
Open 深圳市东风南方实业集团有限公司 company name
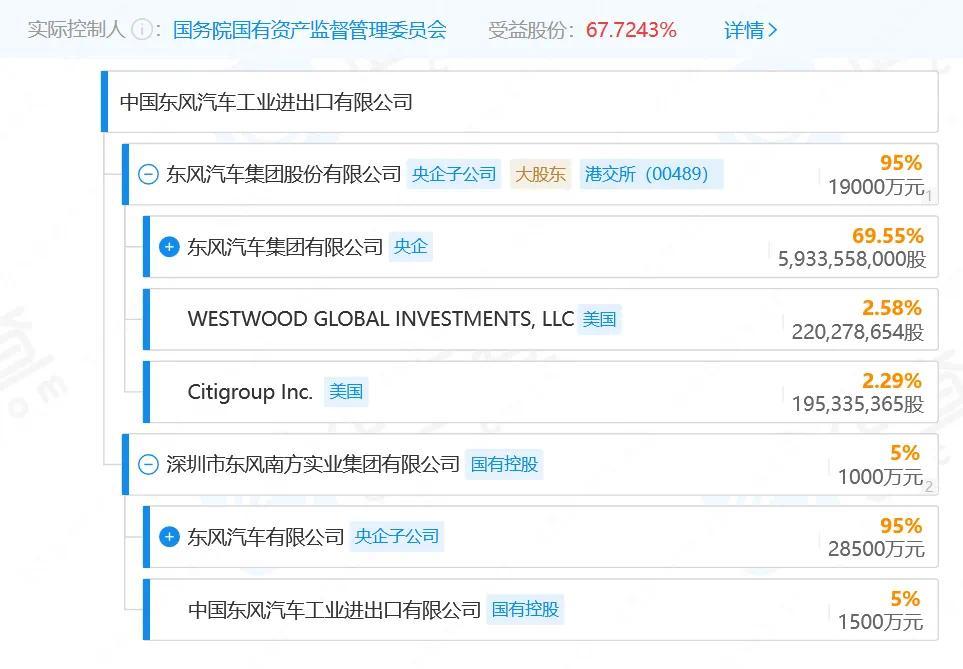coord(313,464)
